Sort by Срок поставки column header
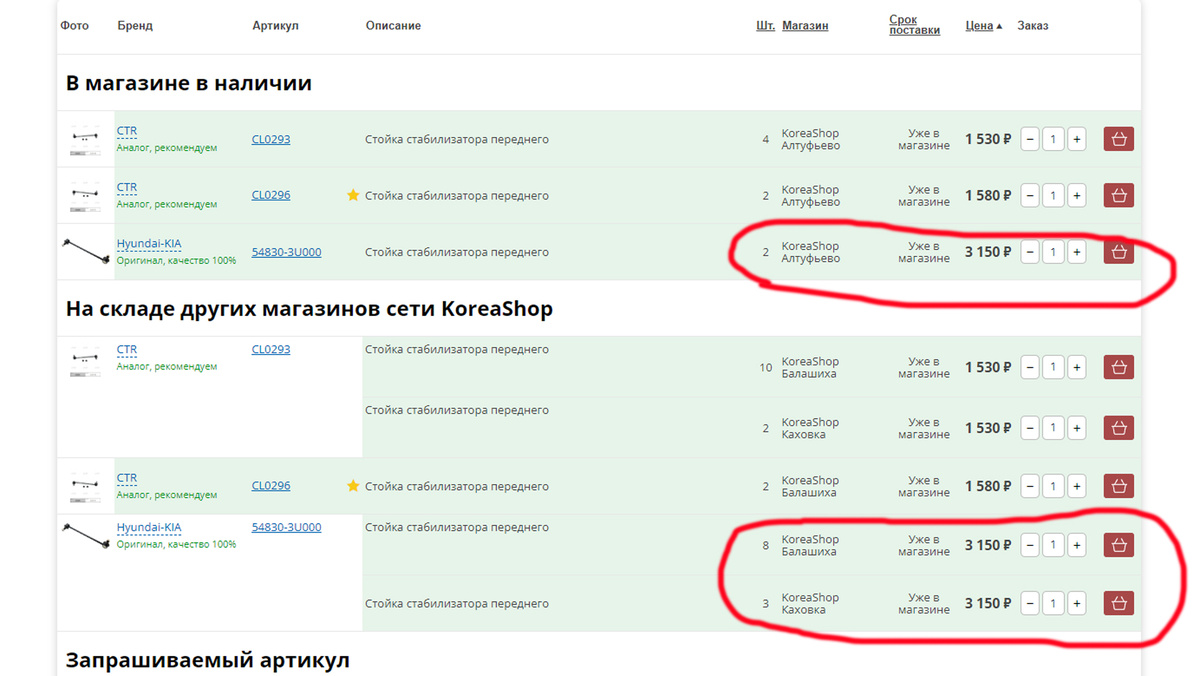This screenshot has width=1200, height=676. [914, 25]
